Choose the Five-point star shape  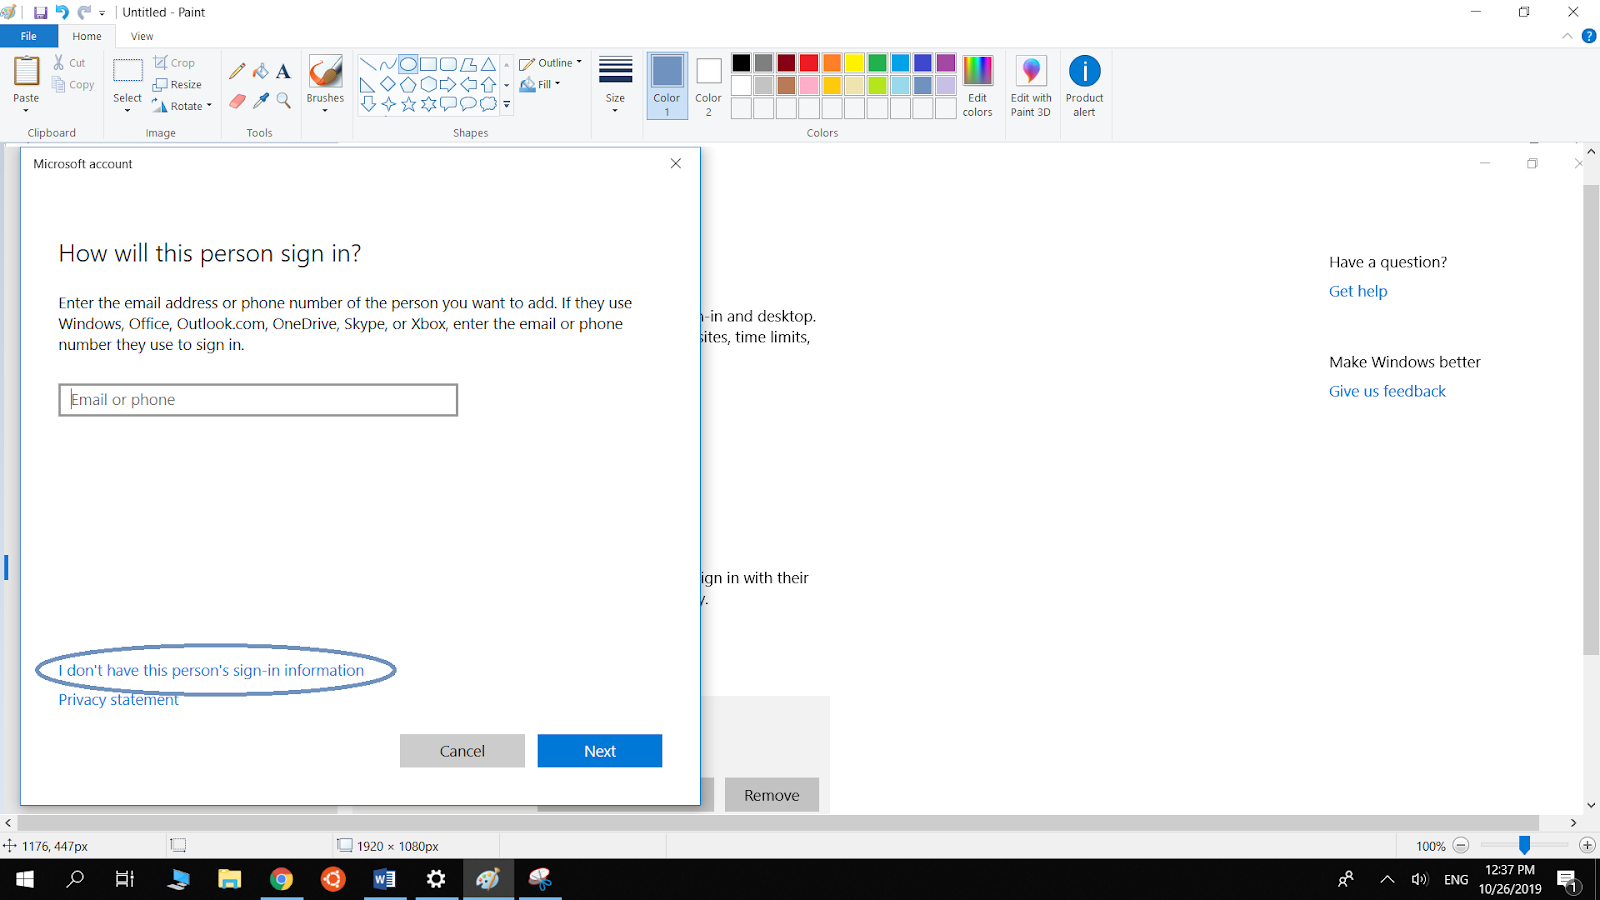pyautogui.click(x=408, y=104)
